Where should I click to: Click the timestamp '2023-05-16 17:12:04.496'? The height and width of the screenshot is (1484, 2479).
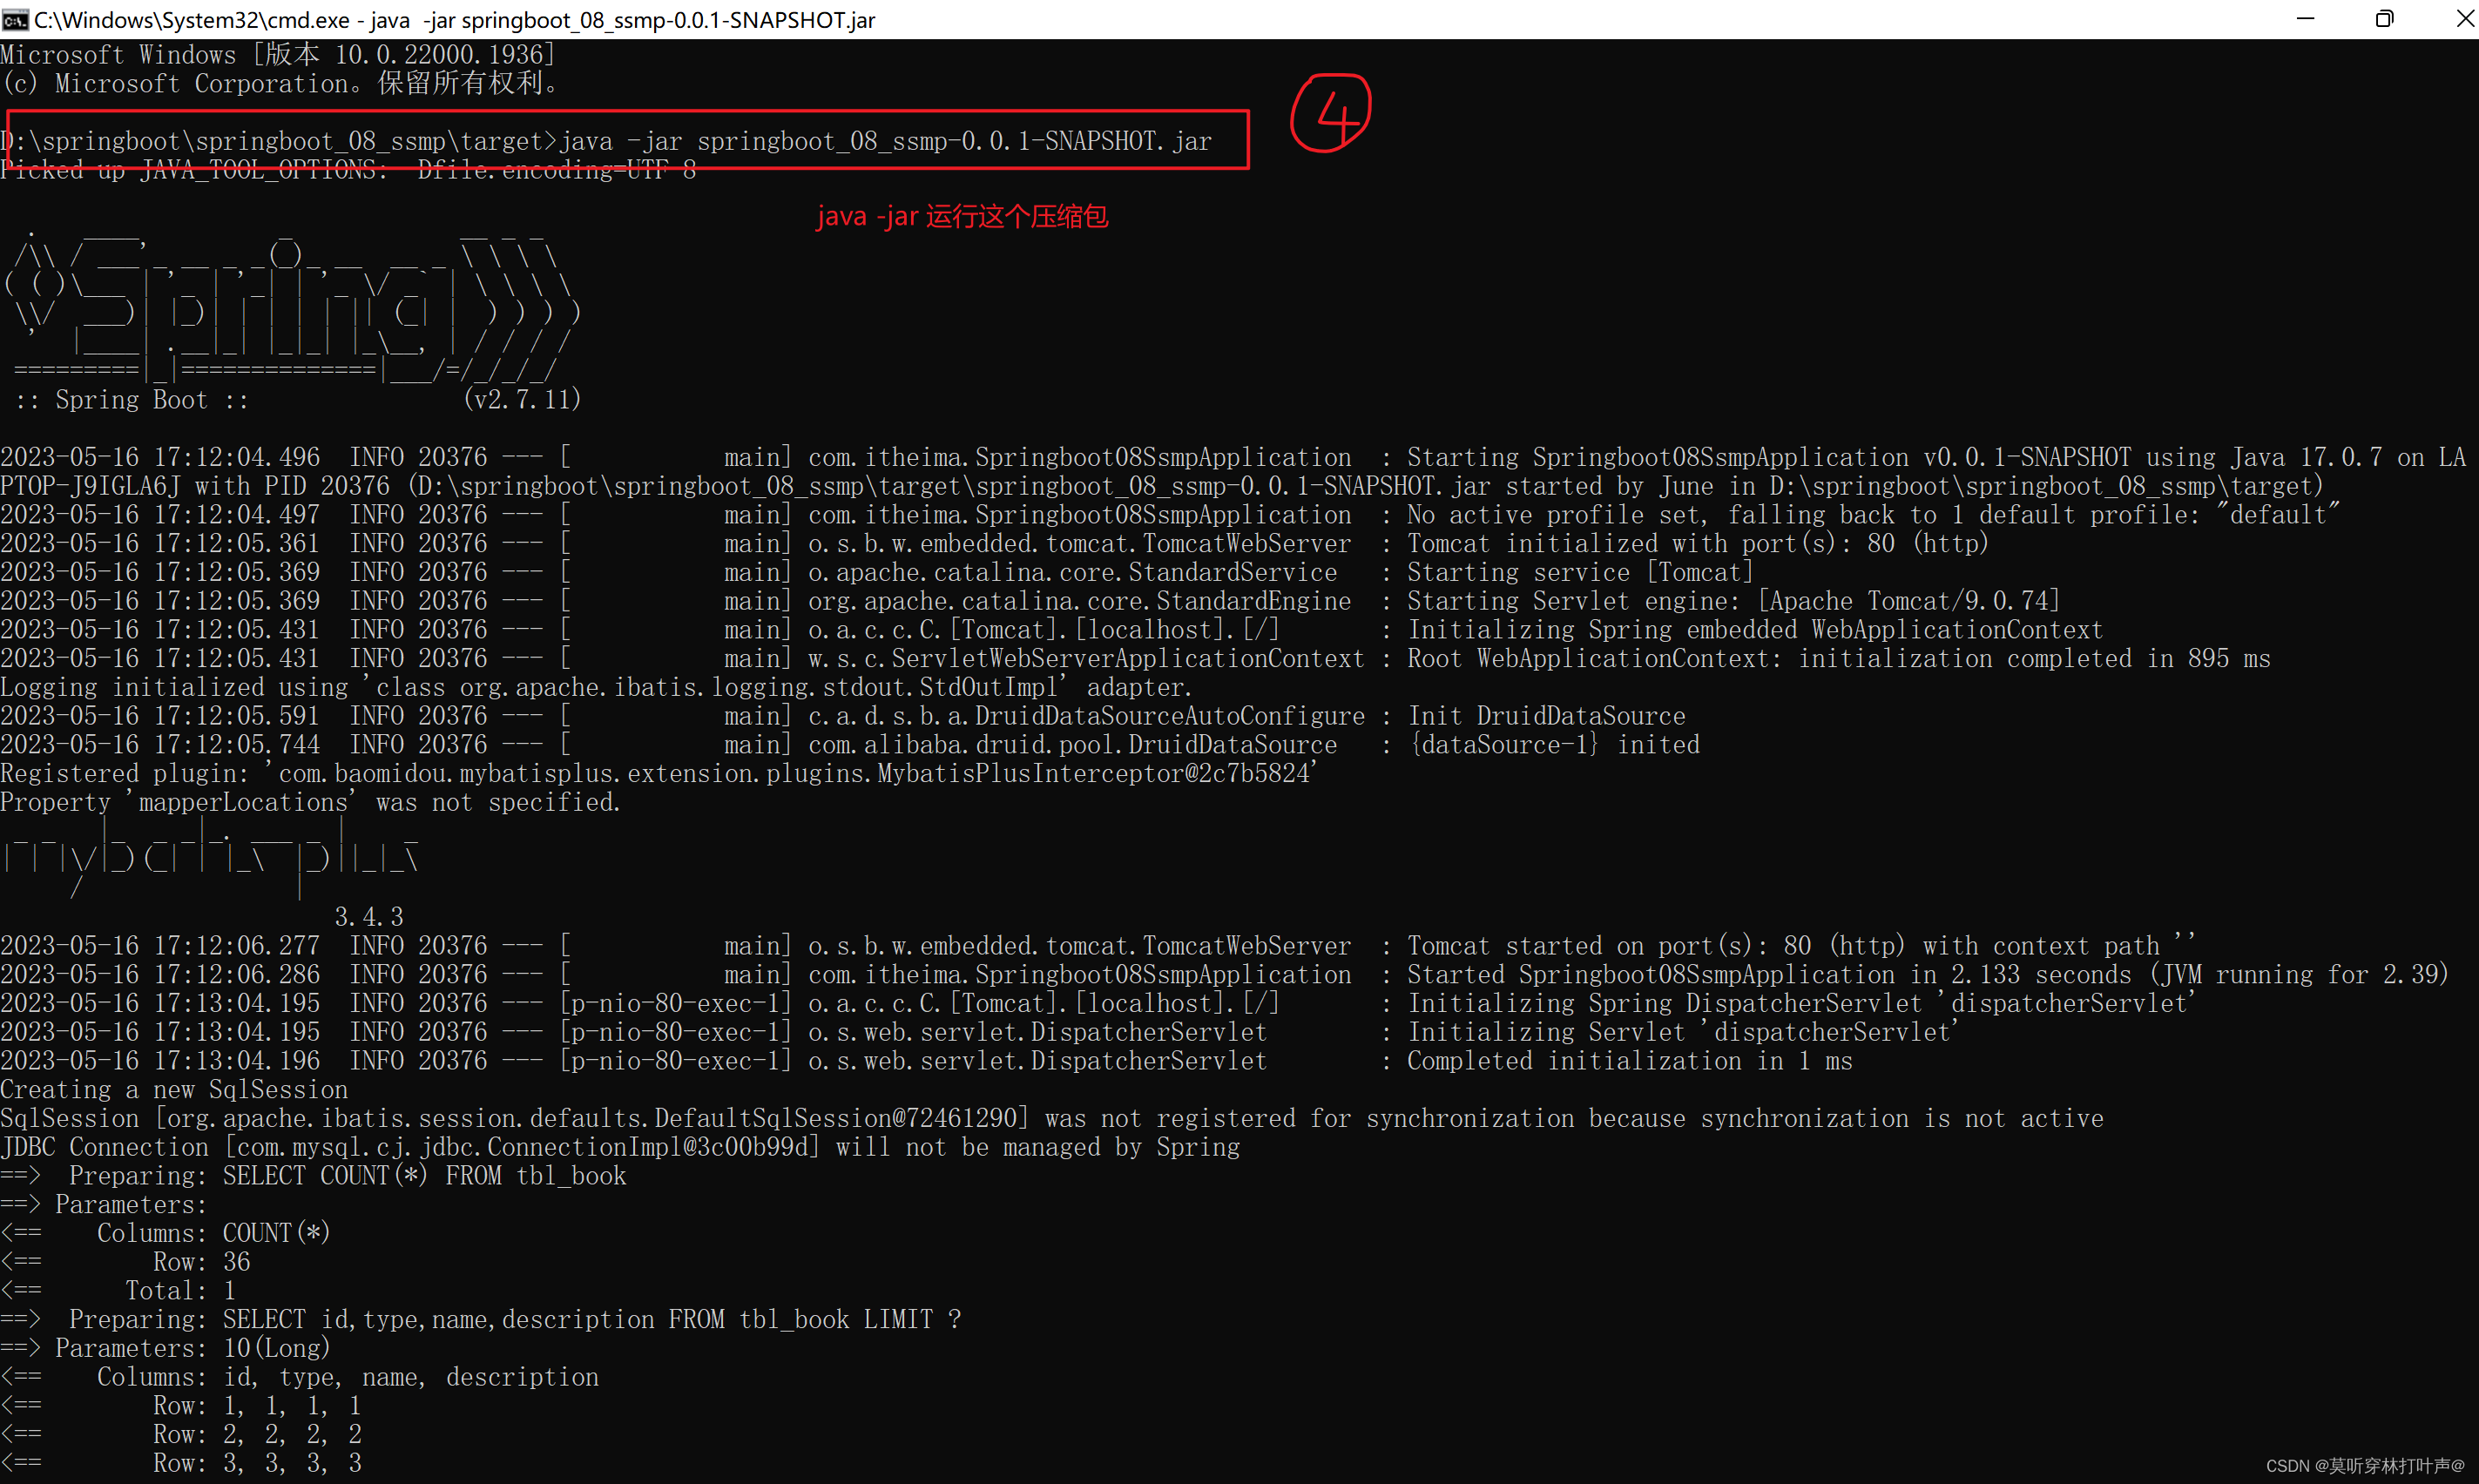160,457
